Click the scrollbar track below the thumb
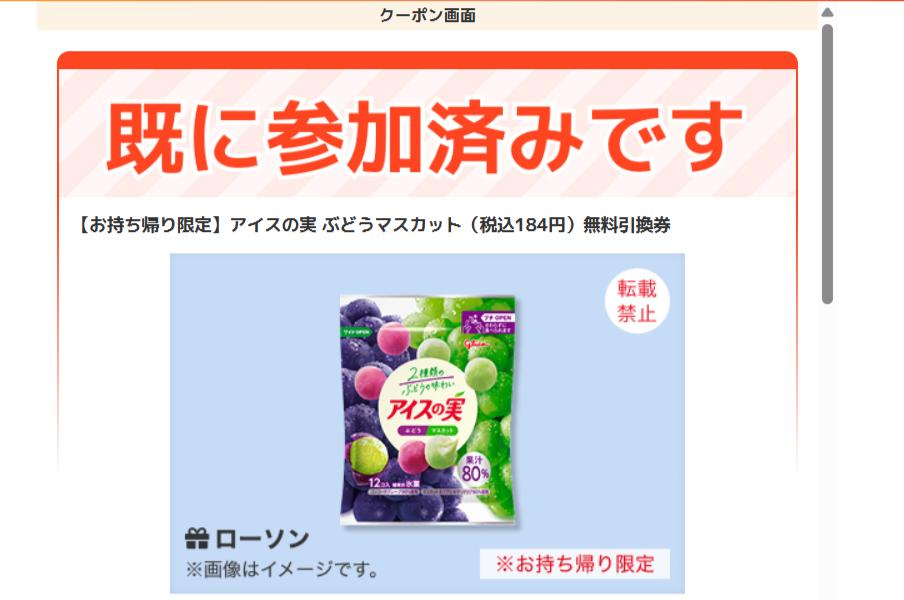The width and height of the screenshot is (904, 600). [827, 450]
